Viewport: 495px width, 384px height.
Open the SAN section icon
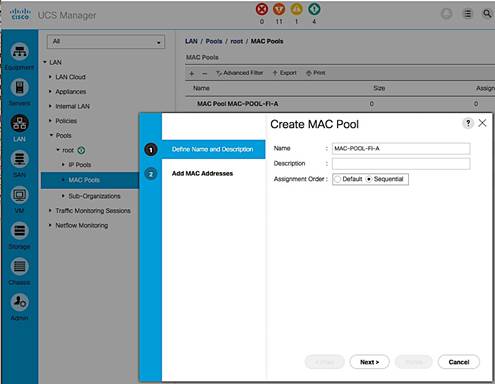click(20, 159)
